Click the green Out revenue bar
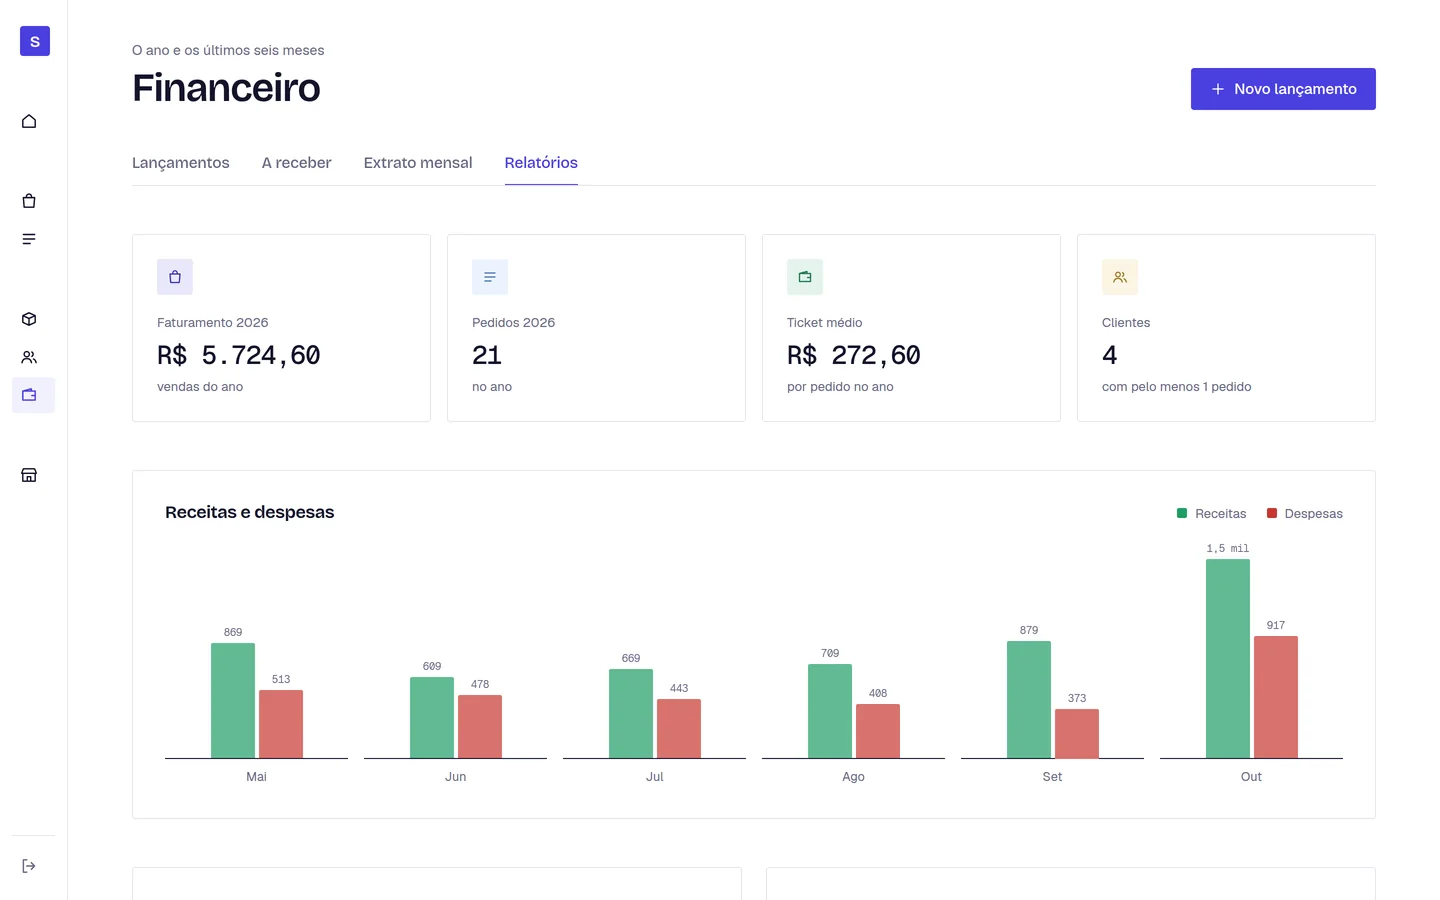The image size is (1440, 900). 1228,659
